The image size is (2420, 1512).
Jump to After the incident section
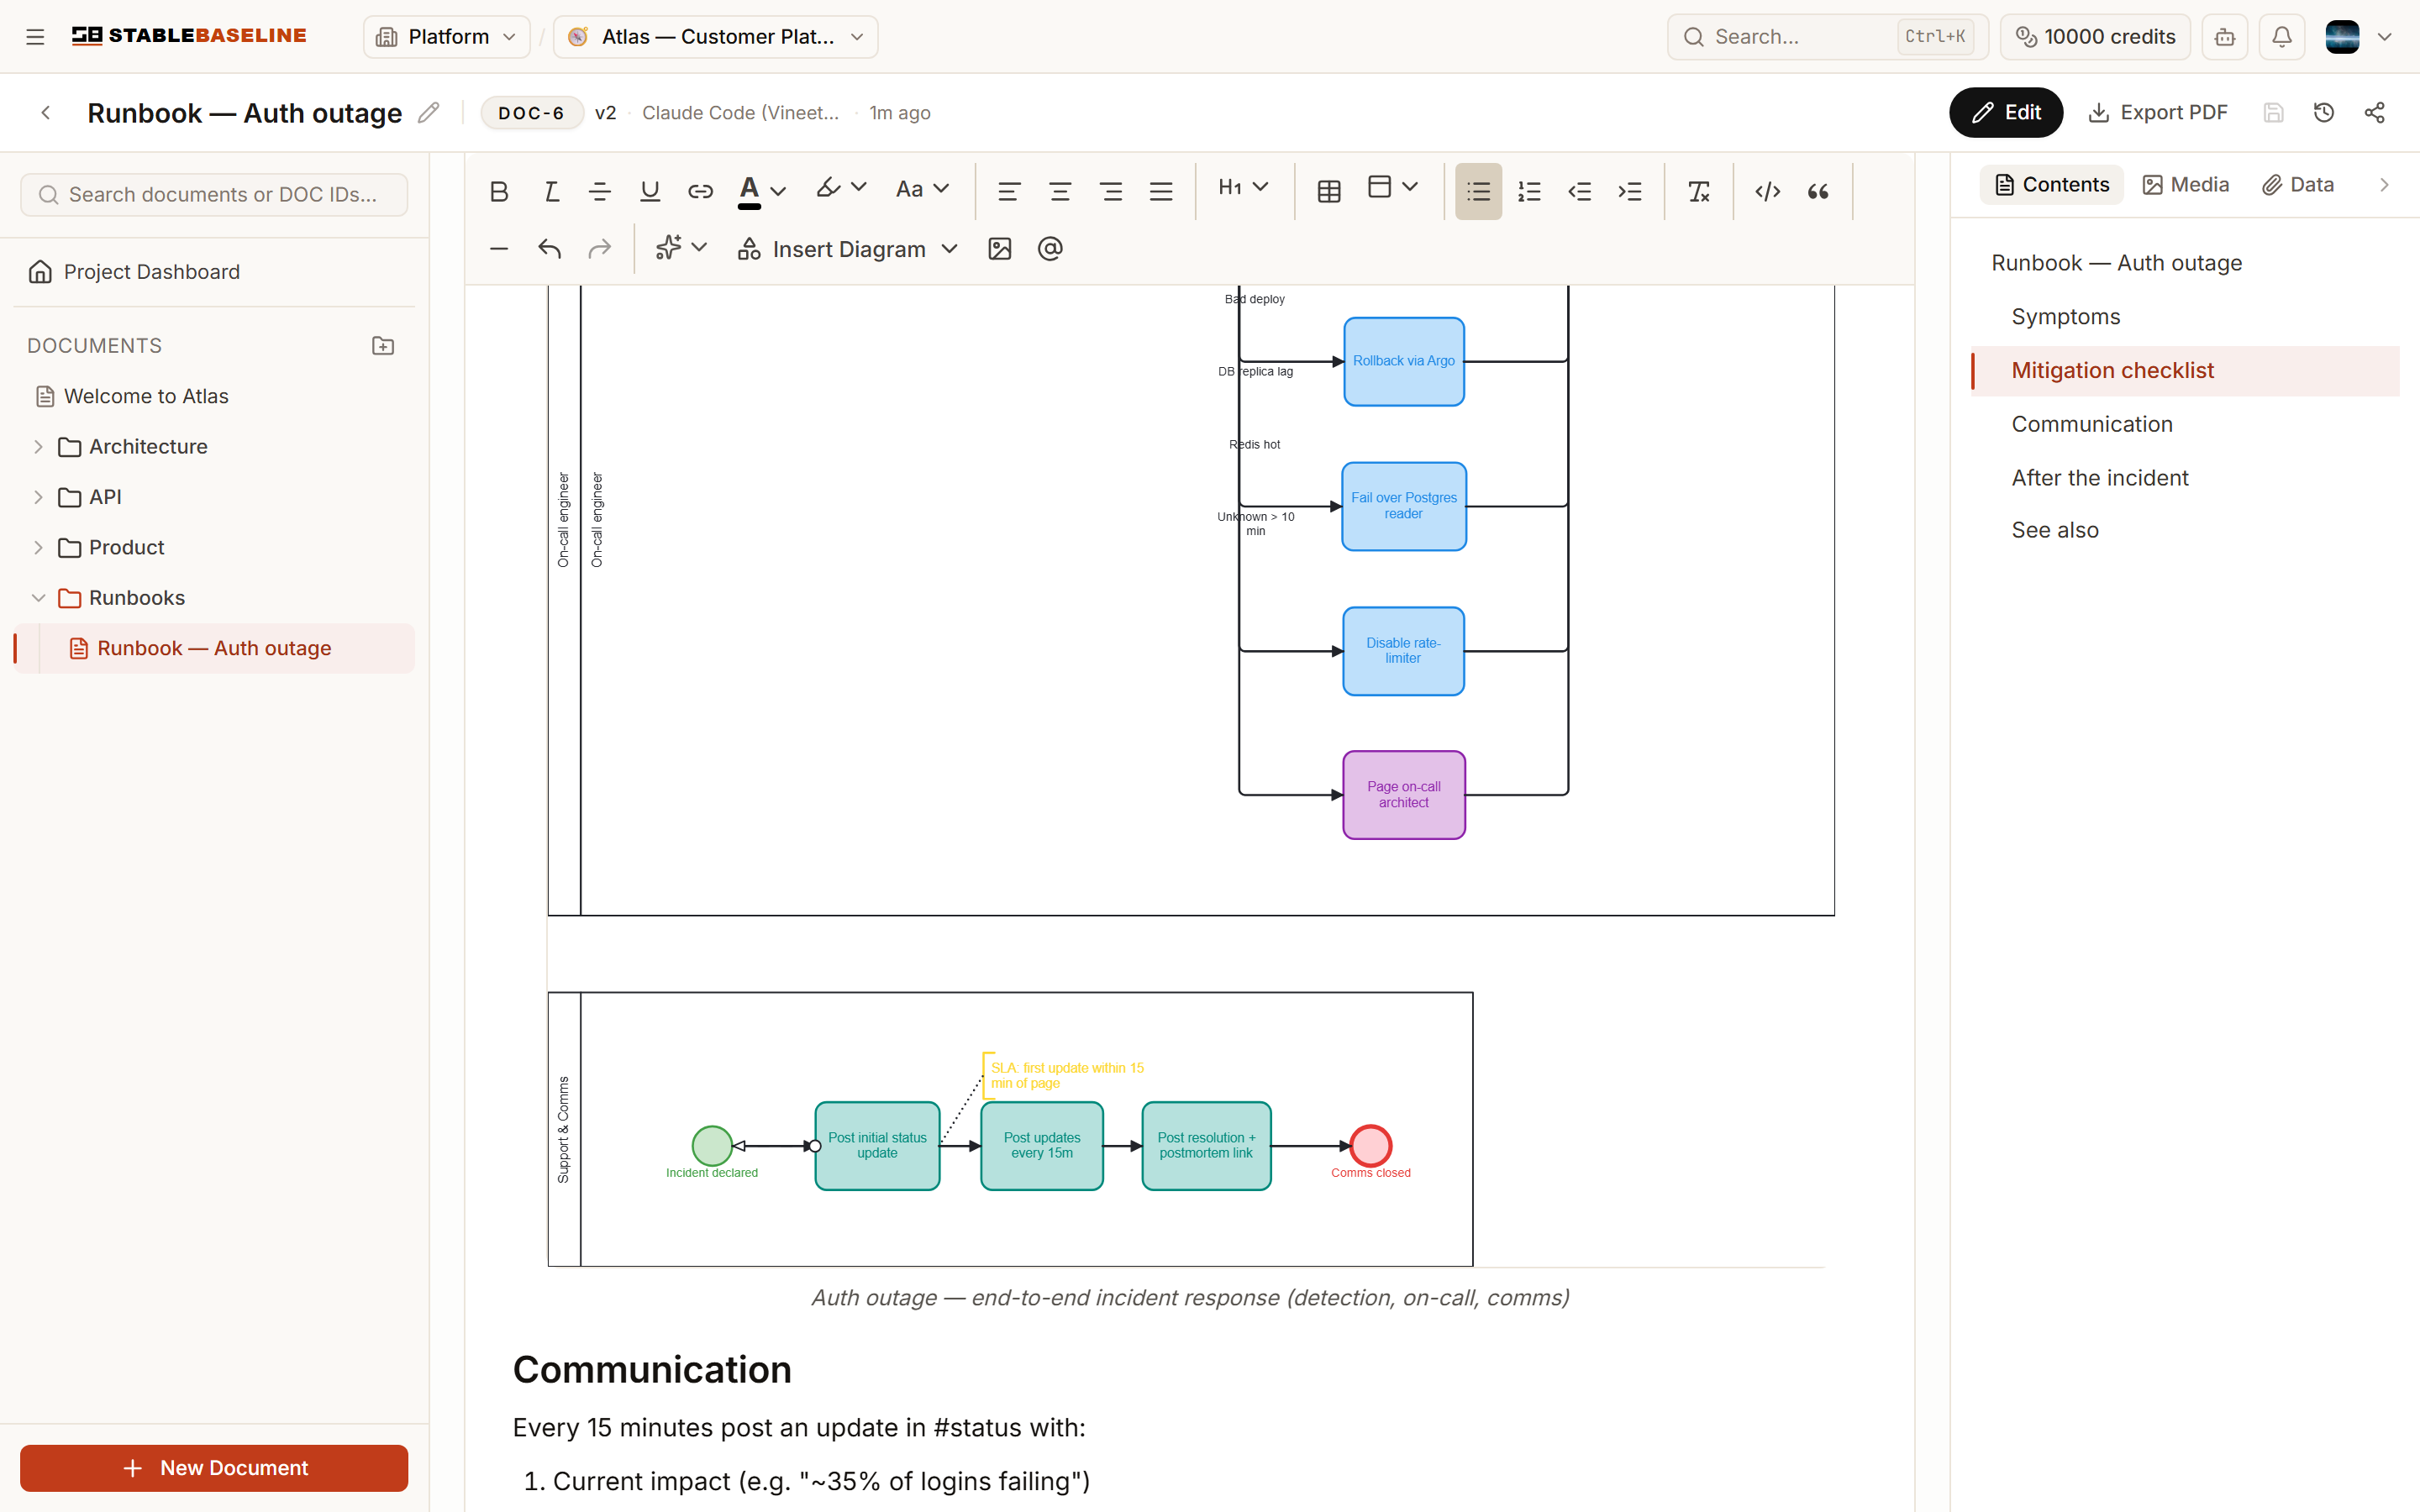click(x=2099, y=478)
